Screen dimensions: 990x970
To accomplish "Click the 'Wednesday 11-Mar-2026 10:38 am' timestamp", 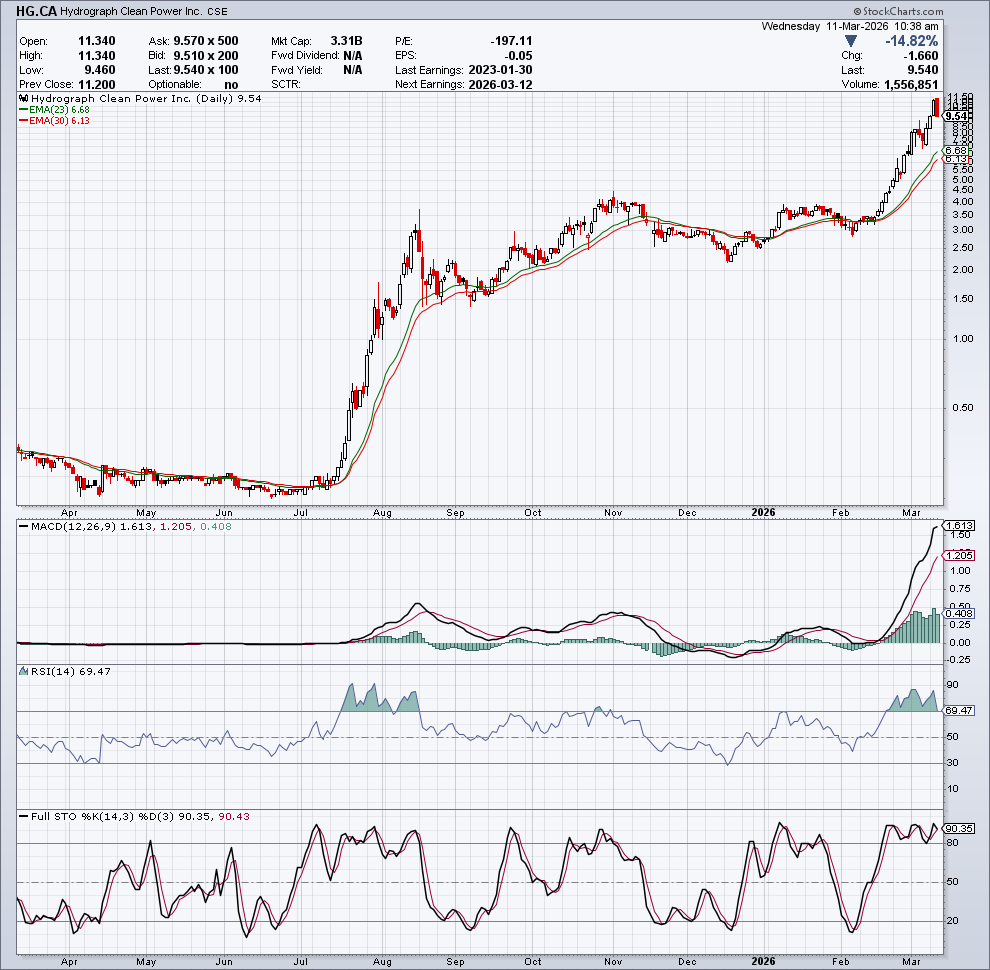I will (850, 27).
